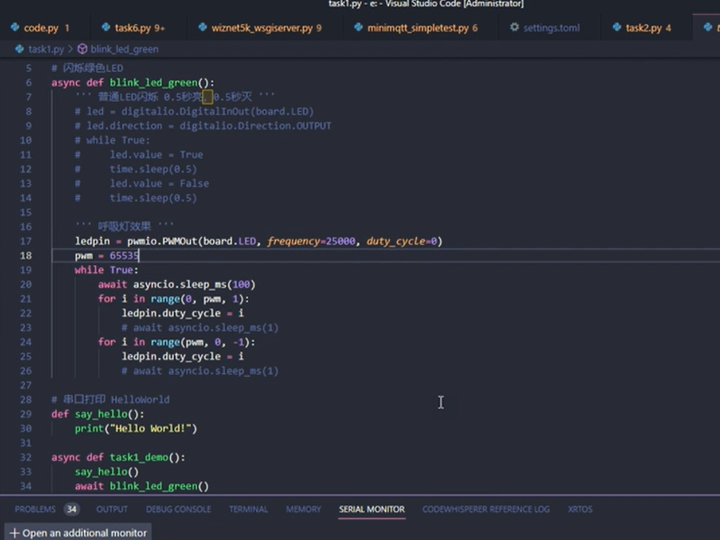Image resolution: width=720 pixels, height=540 pixels.
Task: Click the symbol icon beside blink_led_green breadcrumb
Action: click(81, 48)
